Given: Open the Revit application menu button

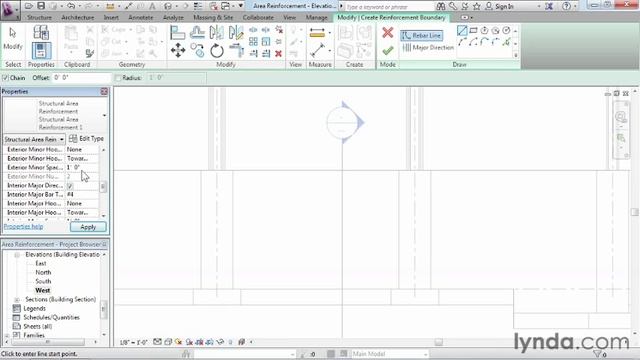Looking at the screenshot, I should [10, 10].
